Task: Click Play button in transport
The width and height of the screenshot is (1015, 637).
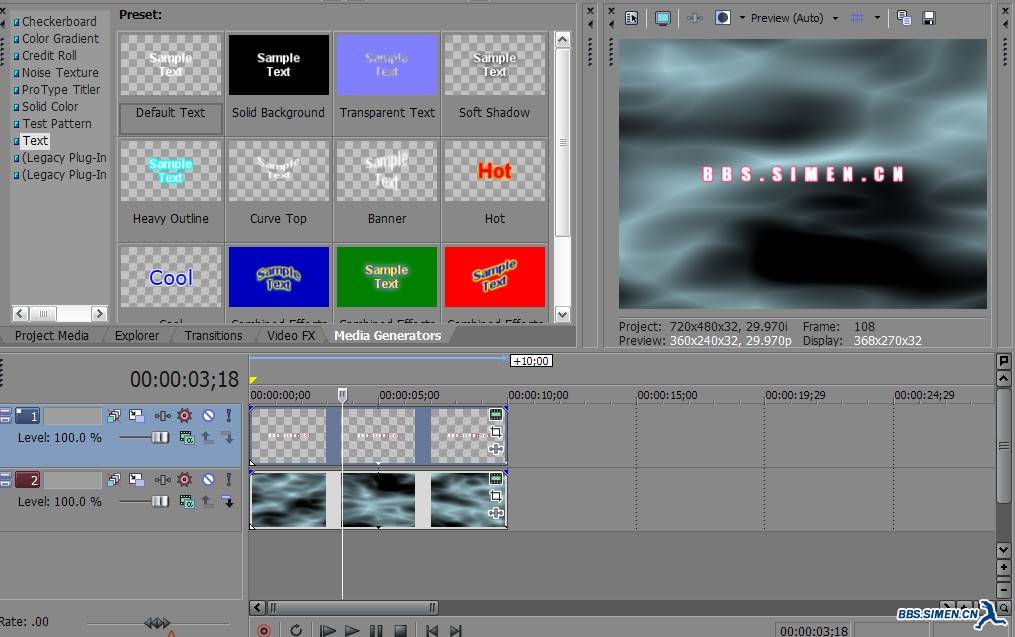Action: 351,630
